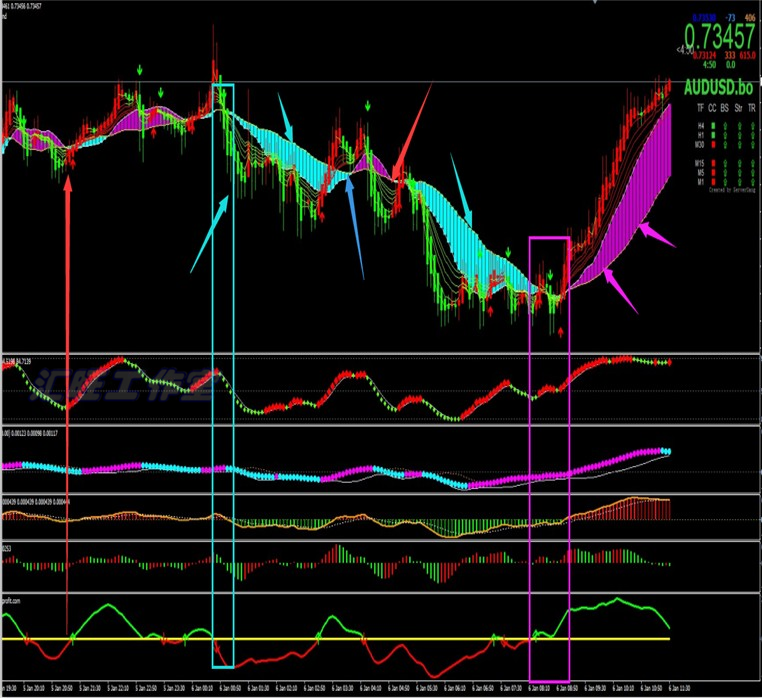
Task: Click the '6 Jan 11:30' time axis label
Action: 679,688
